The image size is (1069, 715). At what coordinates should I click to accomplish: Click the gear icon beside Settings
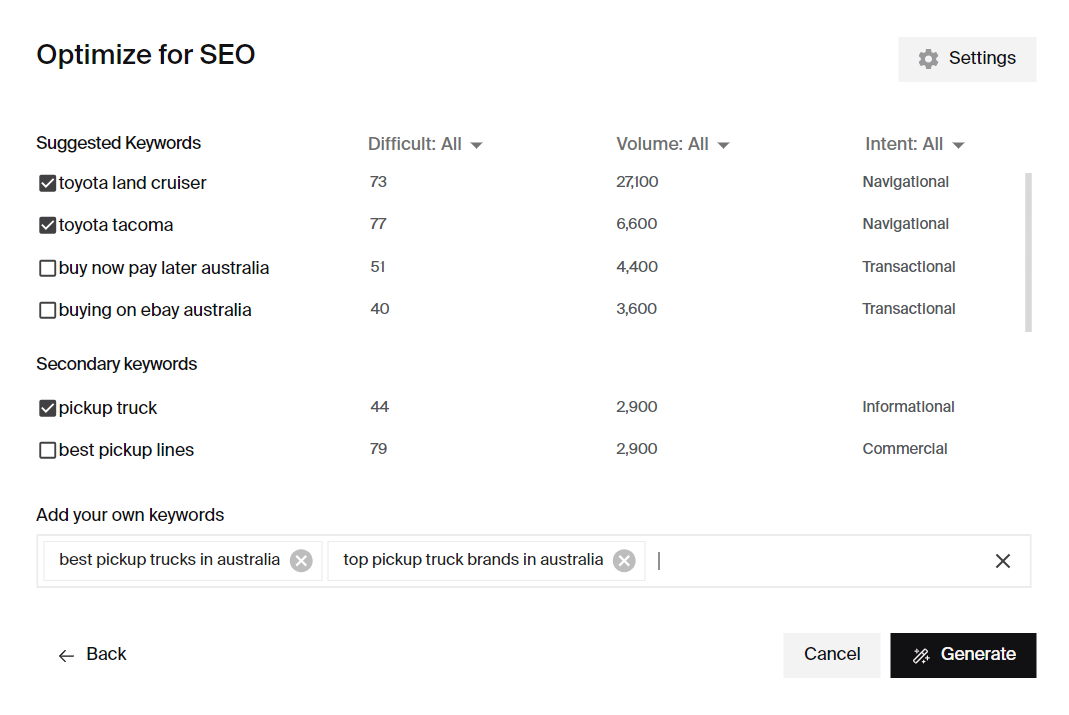coord(928,58)
